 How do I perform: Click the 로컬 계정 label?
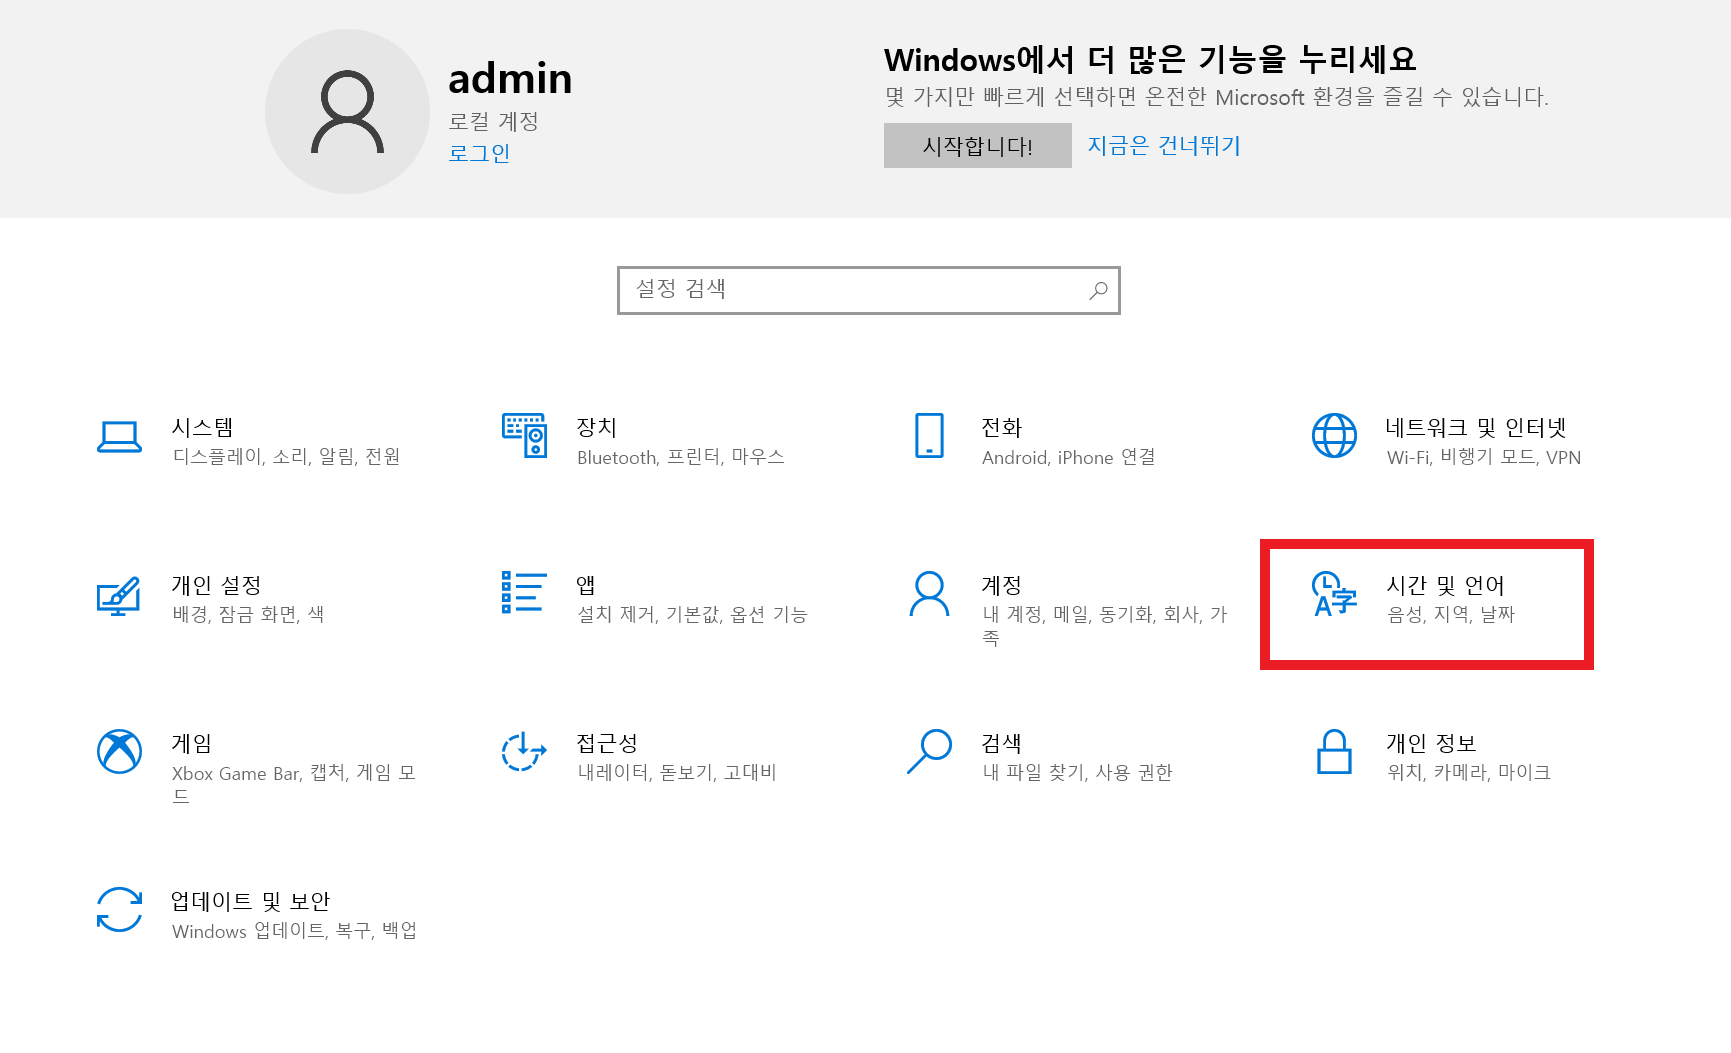493,121
